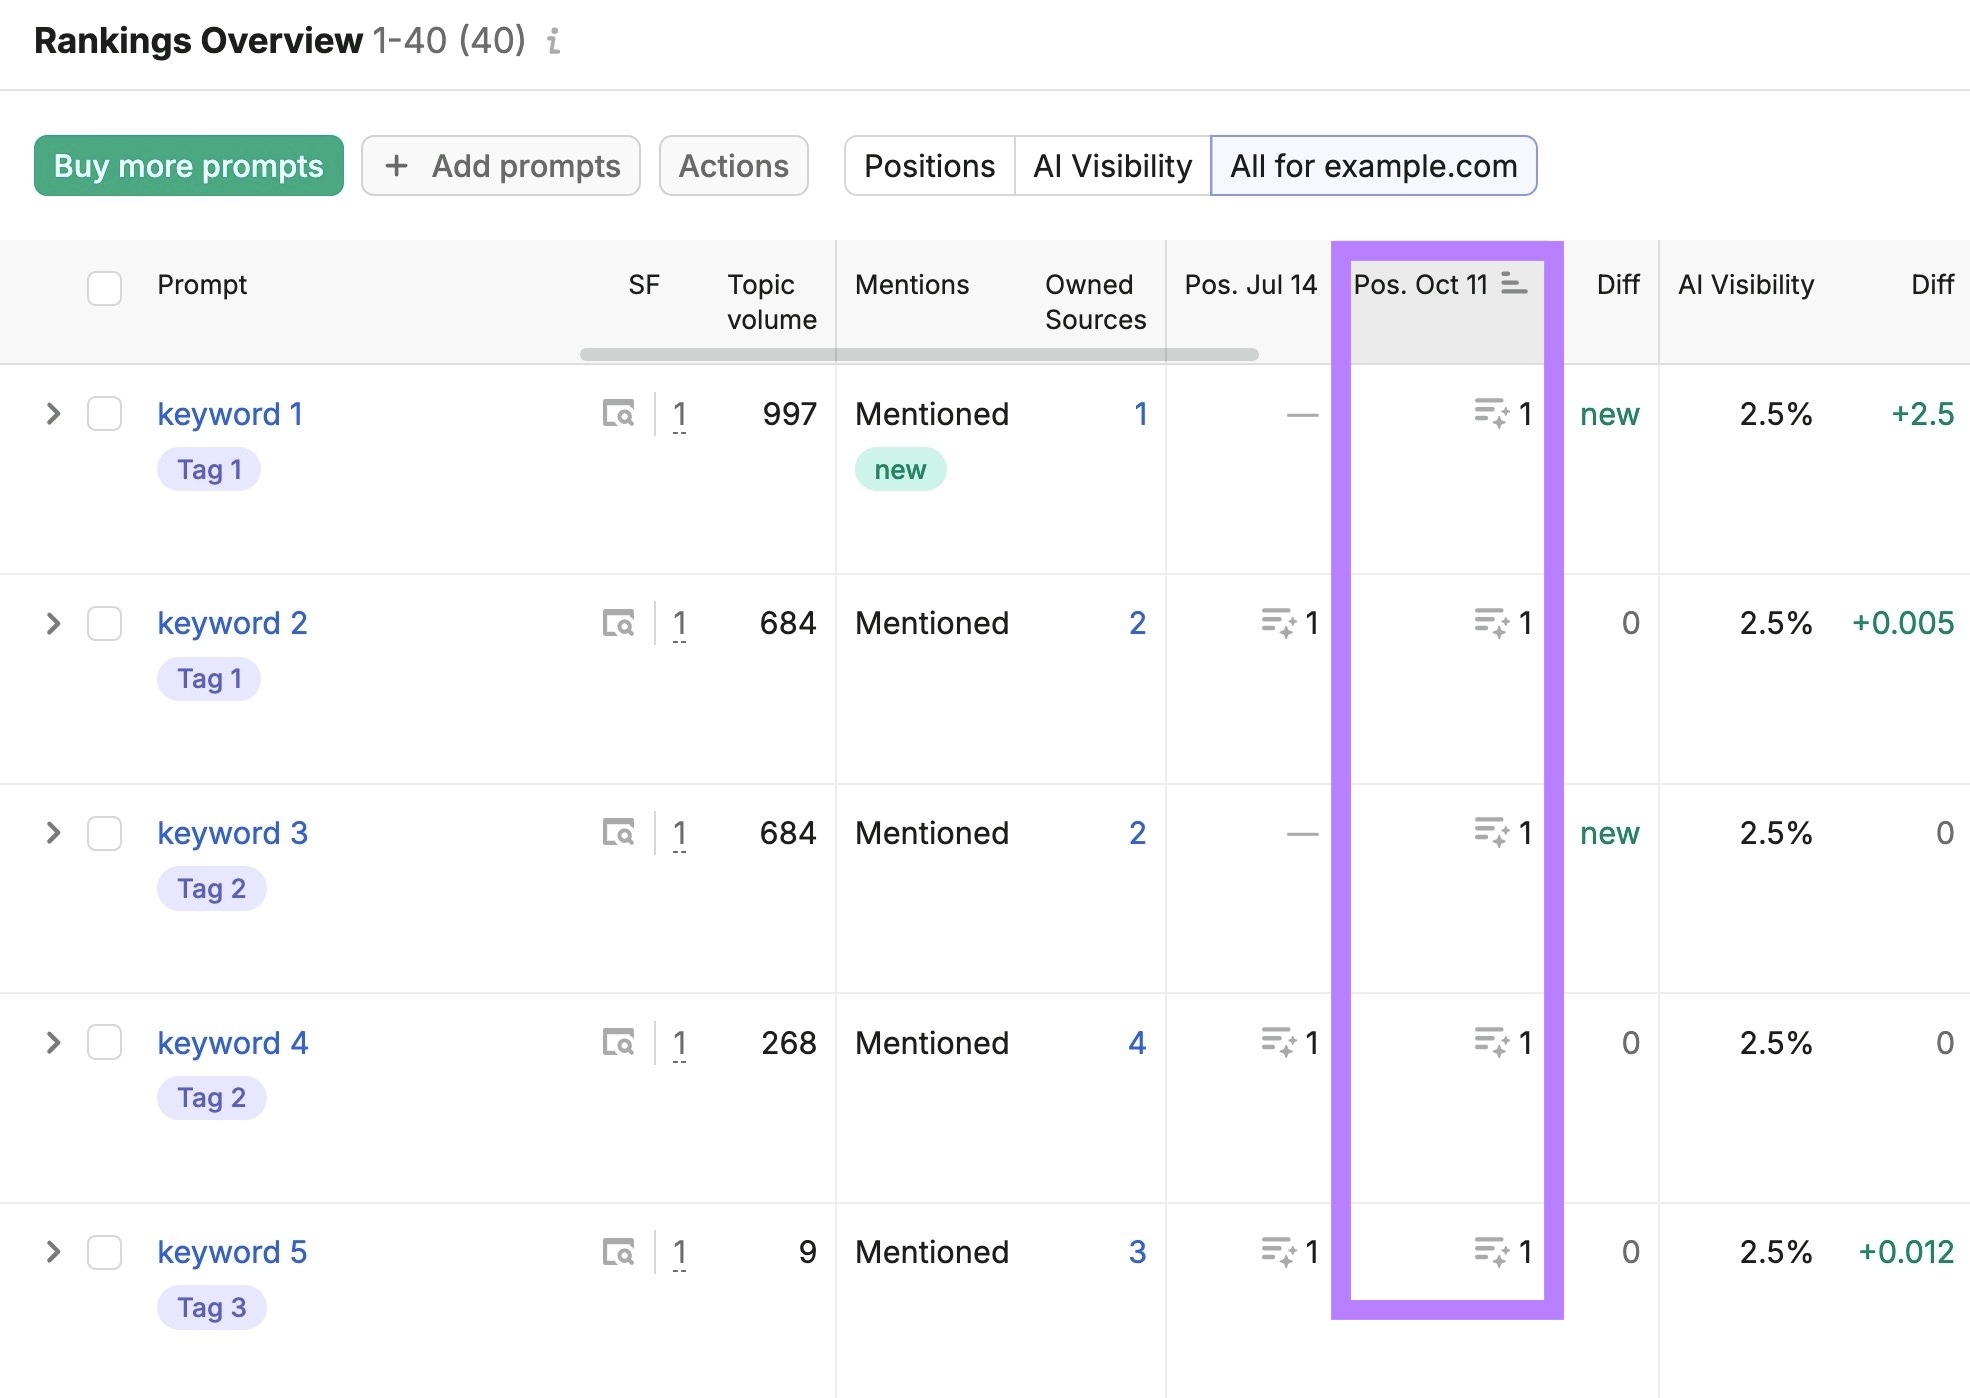Switch to the Positions tab

pyautogui.click(x=929, y=165)
